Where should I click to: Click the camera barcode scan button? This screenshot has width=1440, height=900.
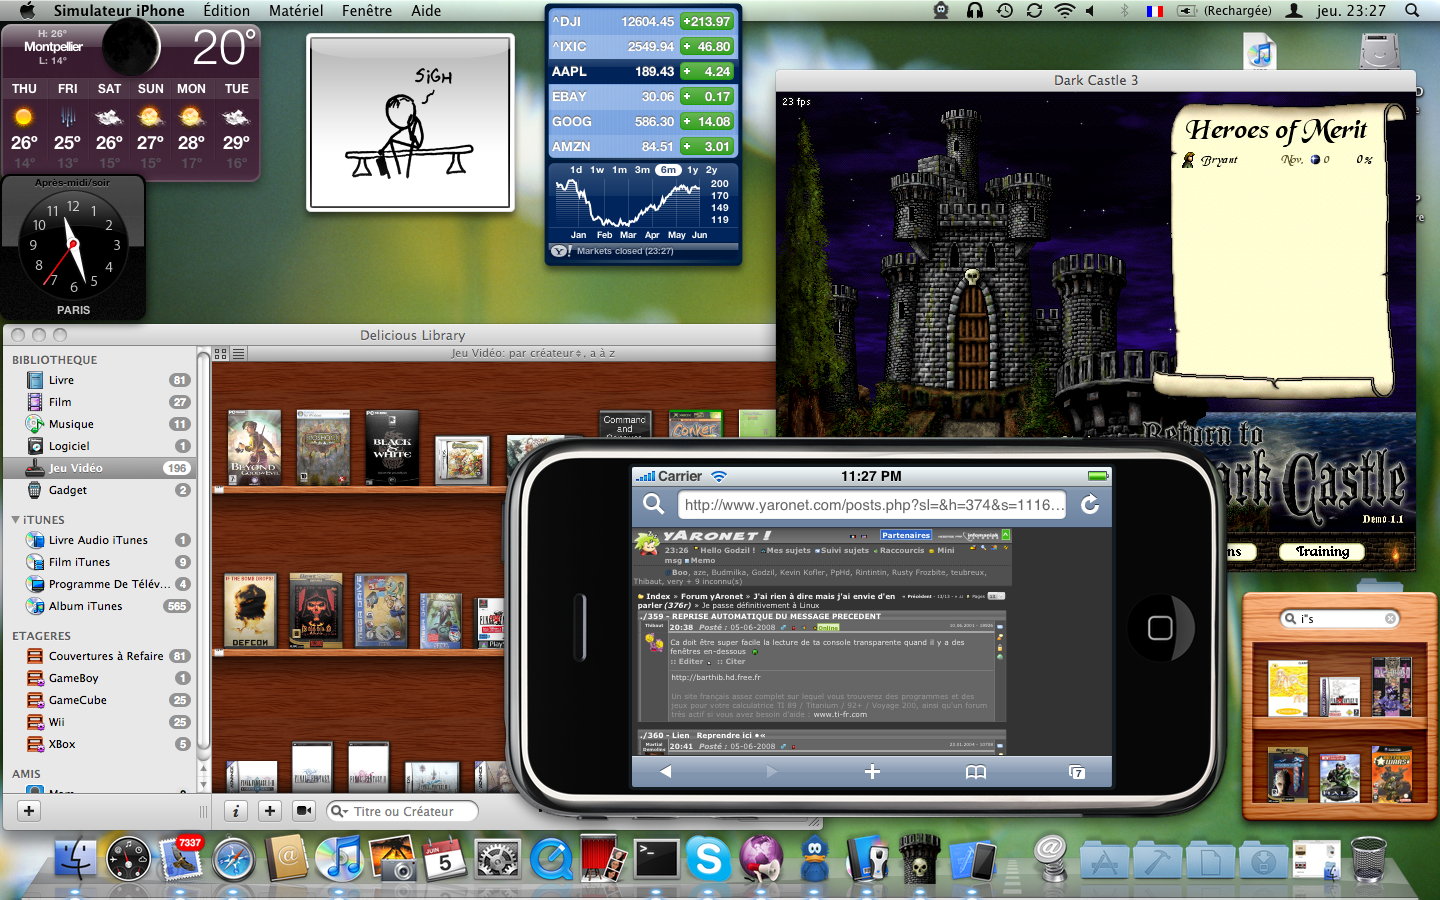(304, 811)
